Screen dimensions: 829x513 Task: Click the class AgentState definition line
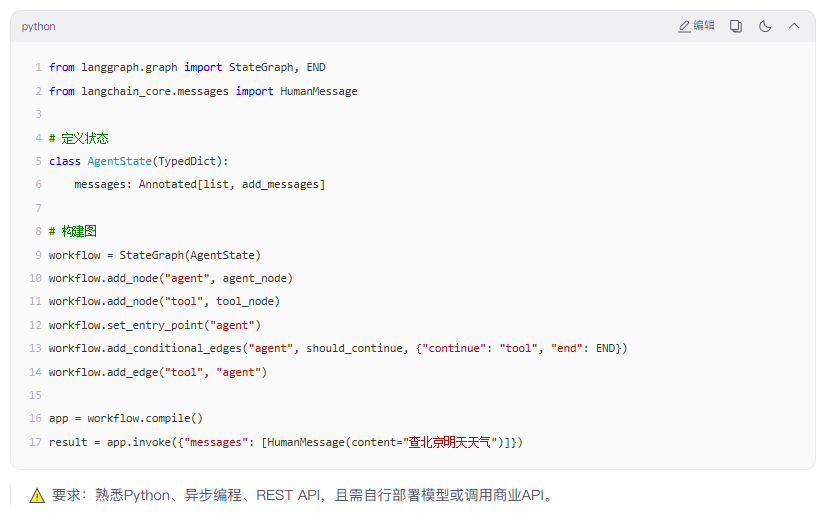click(139, 161)
